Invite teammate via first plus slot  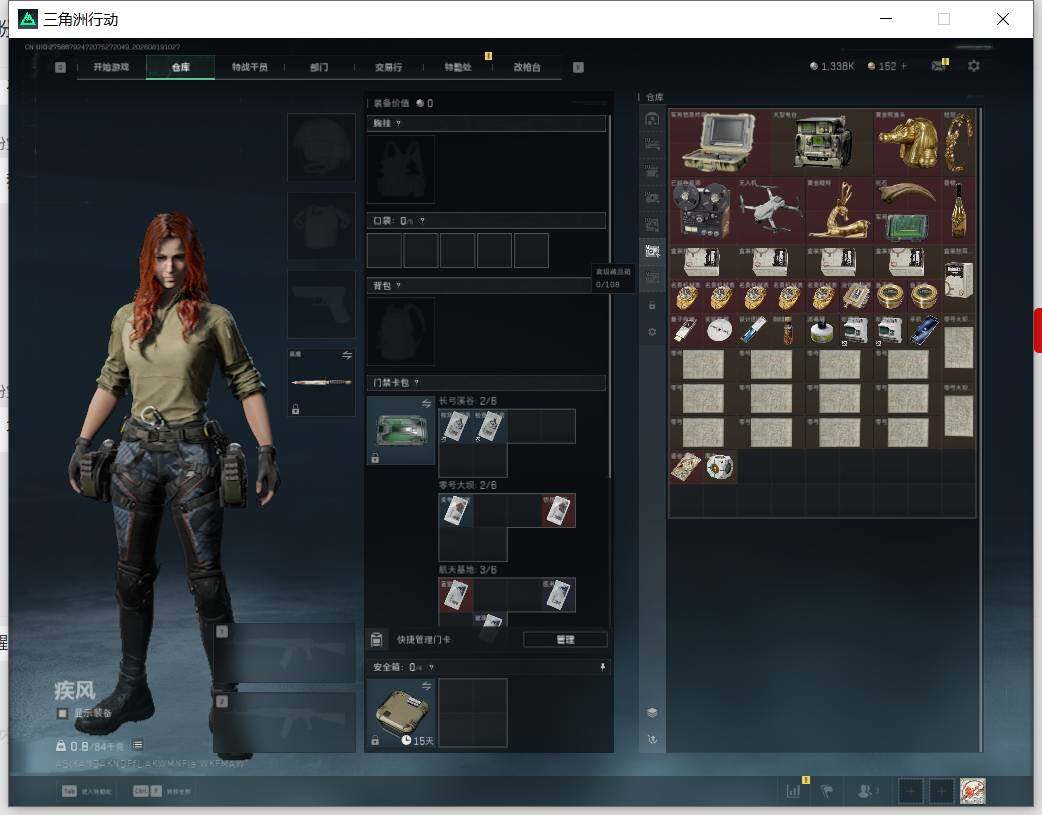click(910, 790)
